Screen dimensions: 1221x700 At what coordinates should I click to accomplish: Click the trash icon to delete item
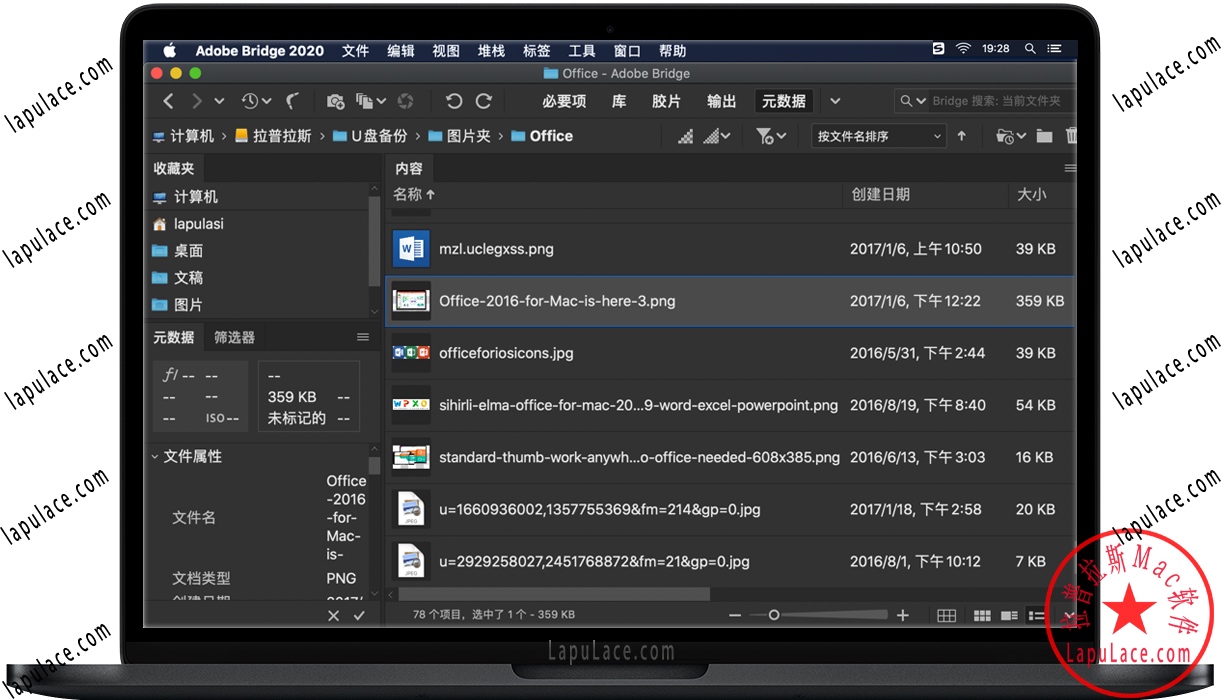[x=1071, y=135]
